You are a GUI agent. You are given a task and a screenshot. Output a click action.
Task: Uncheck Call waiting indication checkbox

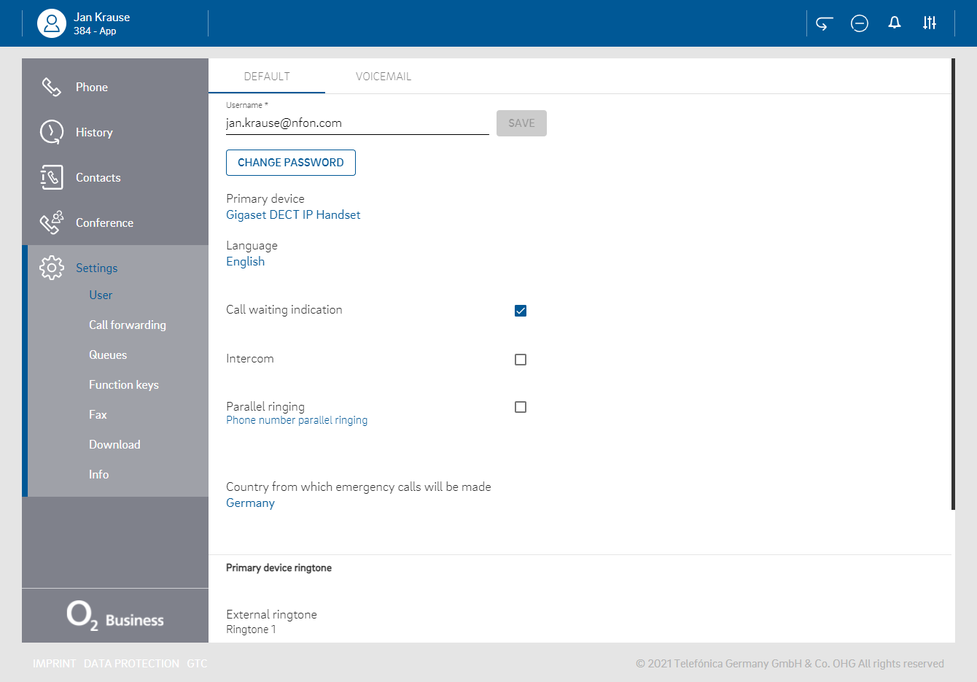[520, 311]
